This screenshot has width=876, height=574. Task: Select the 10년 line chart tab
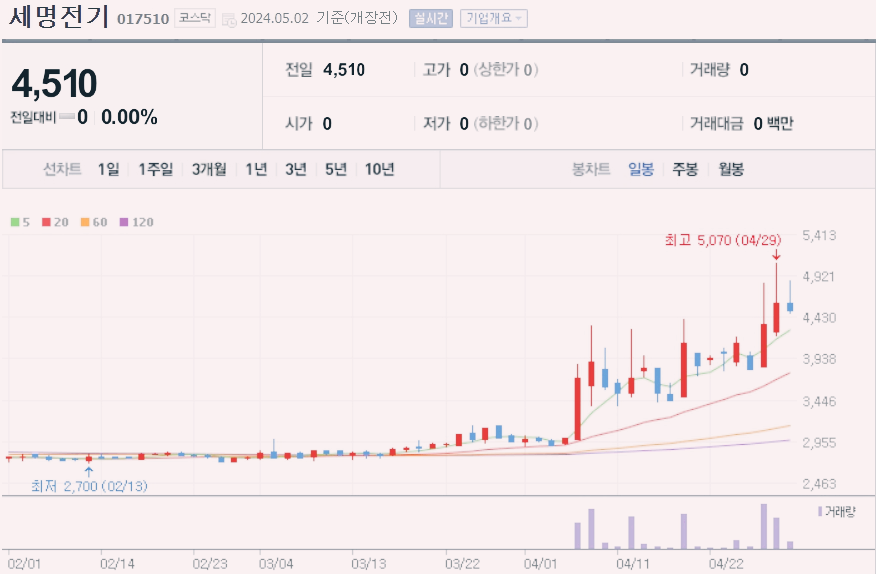pos(379,169)
